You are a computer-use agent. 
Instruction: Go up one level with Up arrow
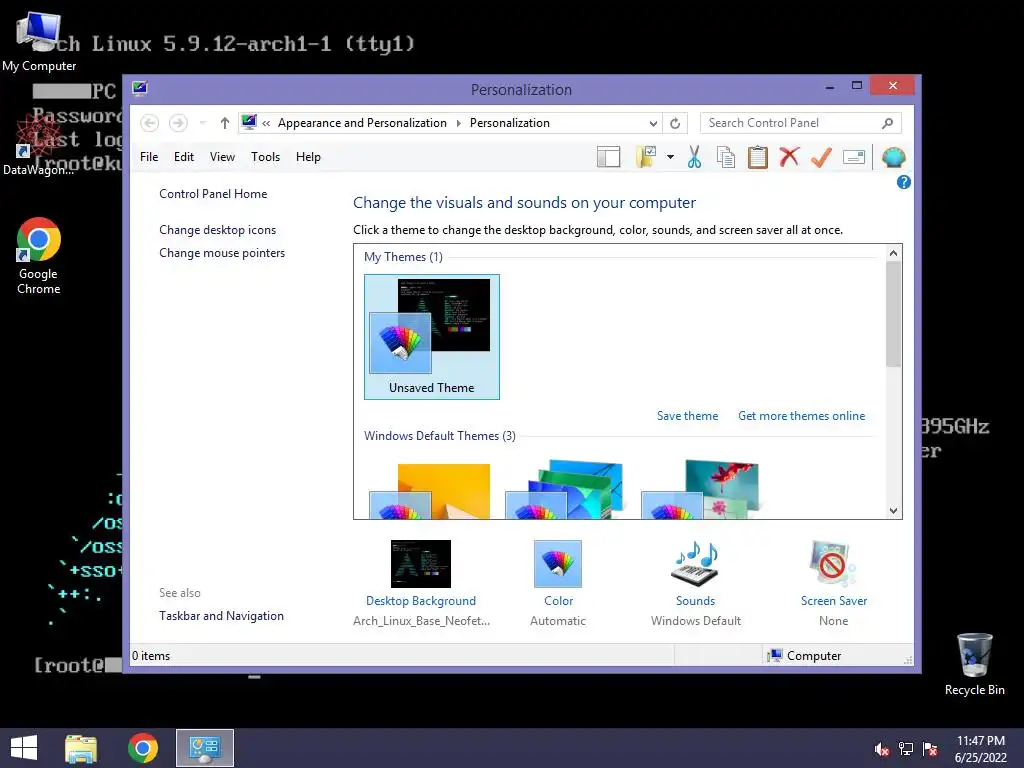coord(225,123)
